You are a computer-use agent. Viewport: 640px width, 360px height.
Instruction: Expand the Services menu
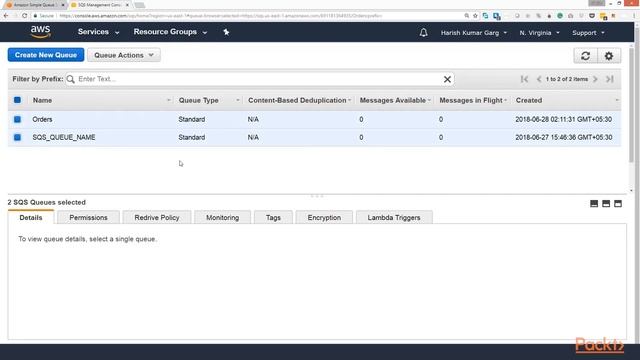point(98,32)
